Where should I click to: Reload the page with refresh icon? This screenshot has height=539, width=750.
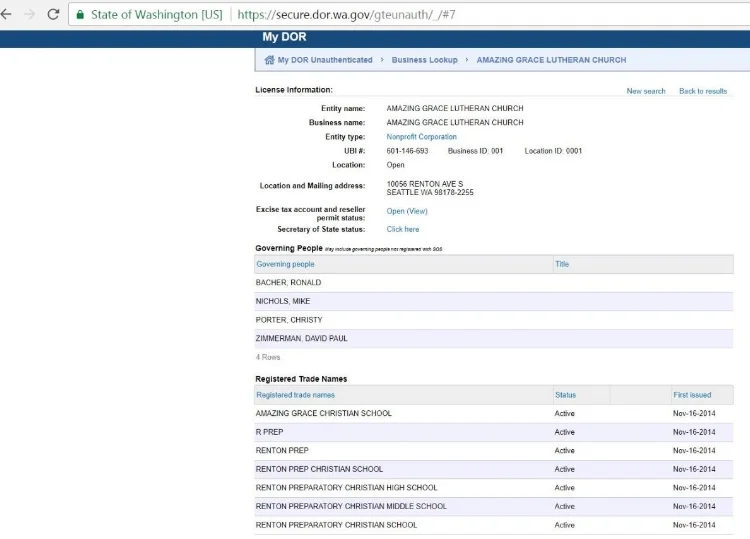click(x=53, y=14)
